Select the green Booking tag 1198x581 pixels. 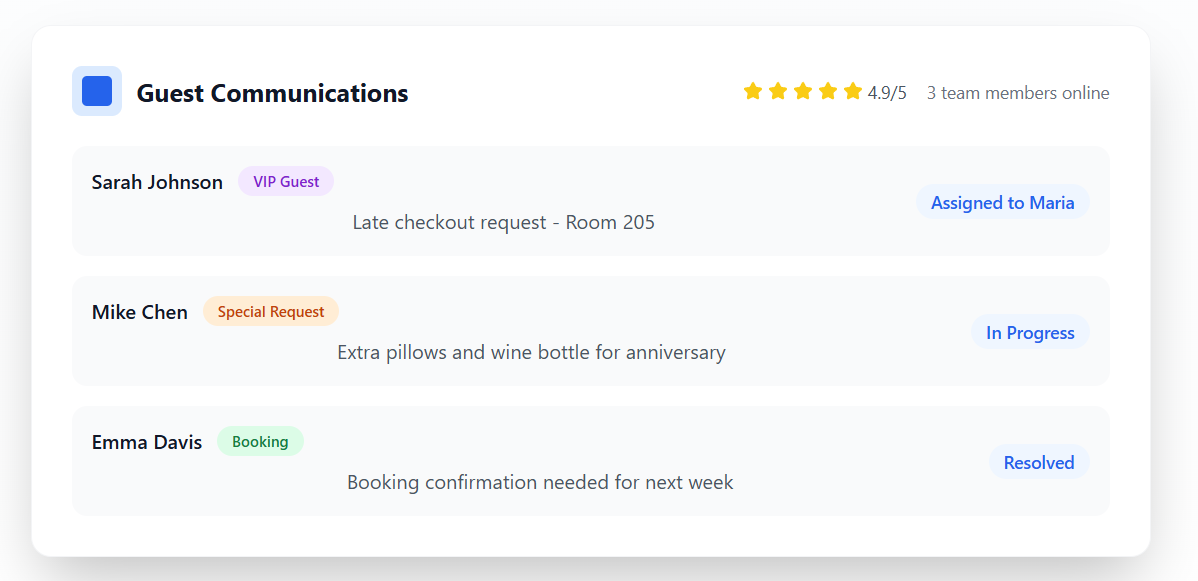coord(260,441)
